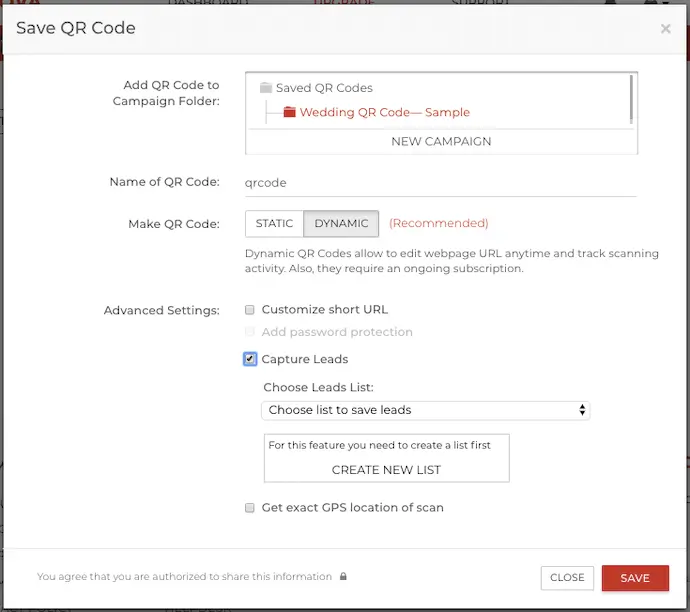Select Wedding QR Code— Sample campaign
This screenshot has width=690, height=612.
tap(385, 112)
